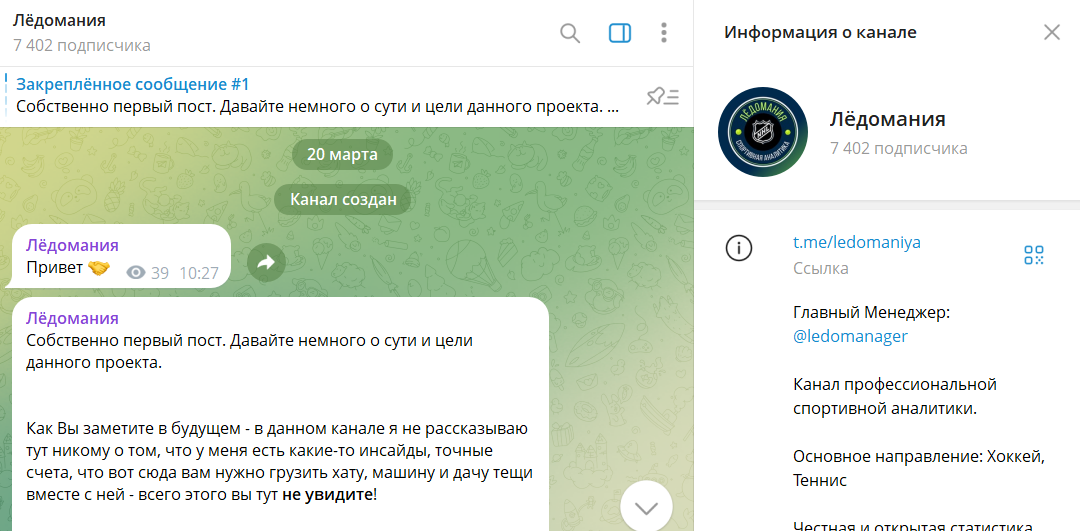
Task: Click the 'Основное направление: Хоккей' text
Action: click(x=920, y=457)
